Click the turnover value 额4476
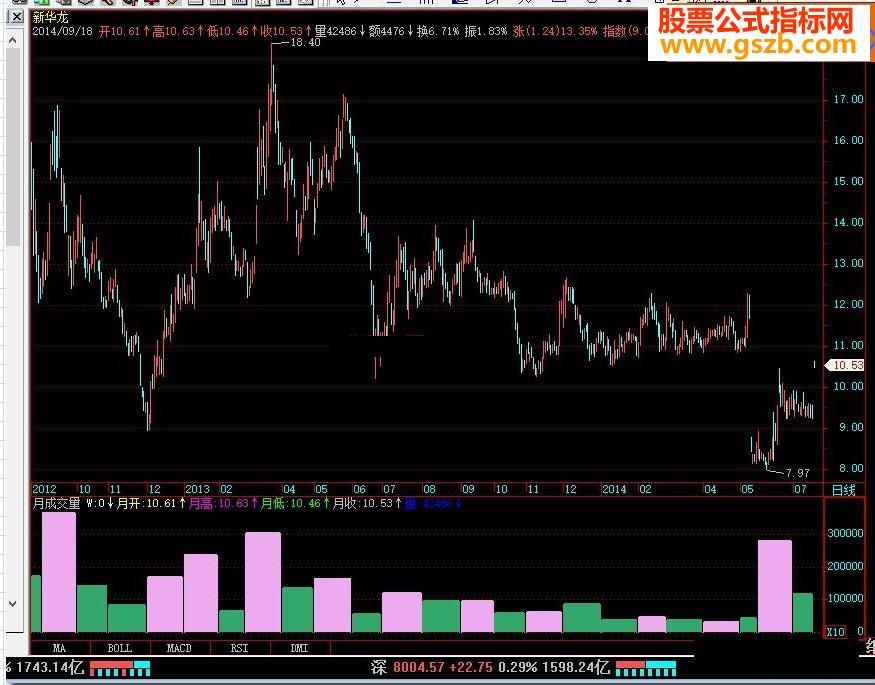 (x=387, y=31)
